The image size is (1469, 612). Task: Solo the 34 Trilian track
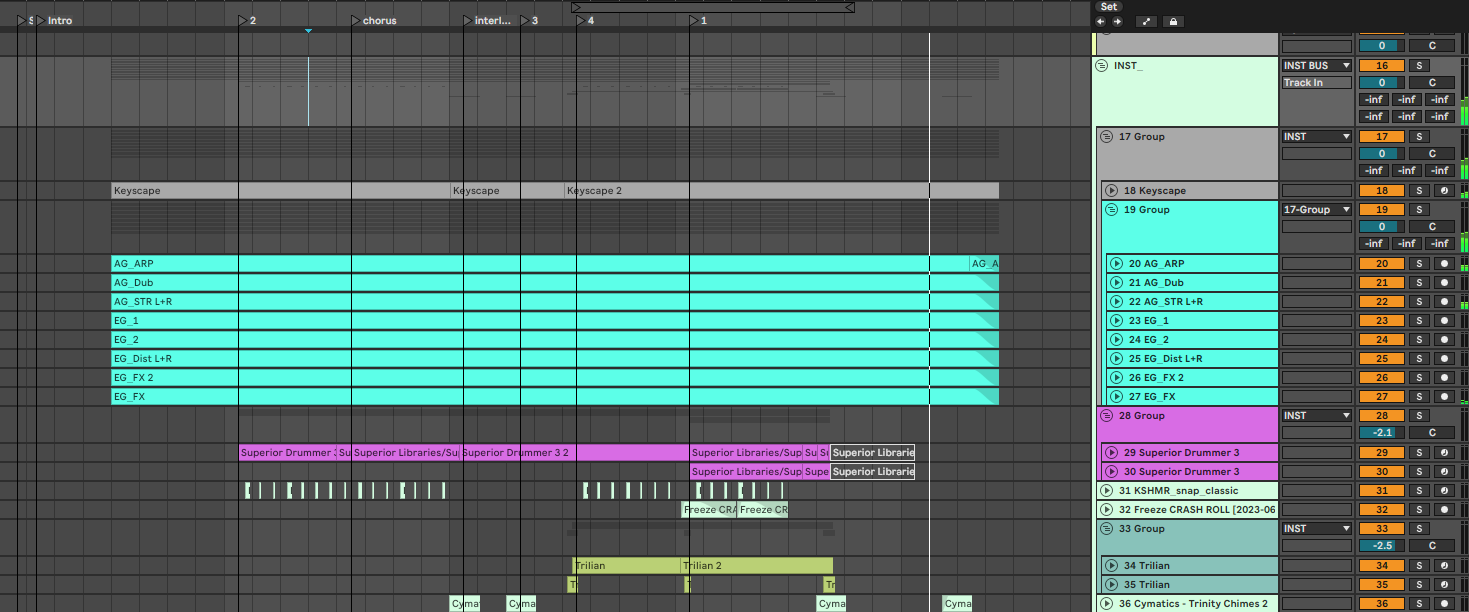(x=1418, y=566)
